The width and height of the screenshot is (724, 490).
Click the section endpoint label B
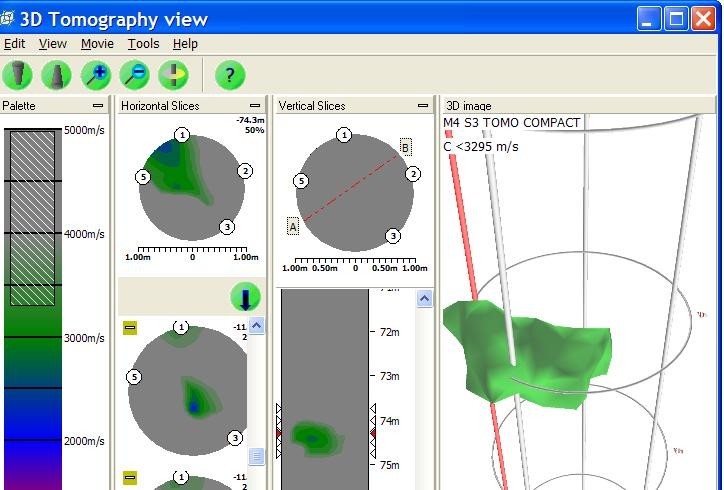pos(405,148)
